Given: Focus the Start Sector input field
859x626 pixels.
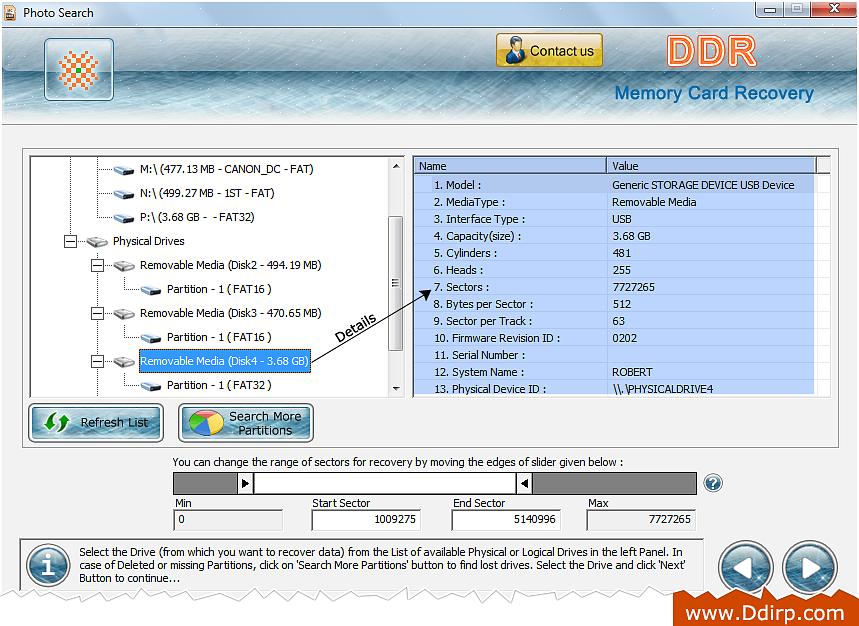Looking at the screenshot, I should tap(366, 520).
